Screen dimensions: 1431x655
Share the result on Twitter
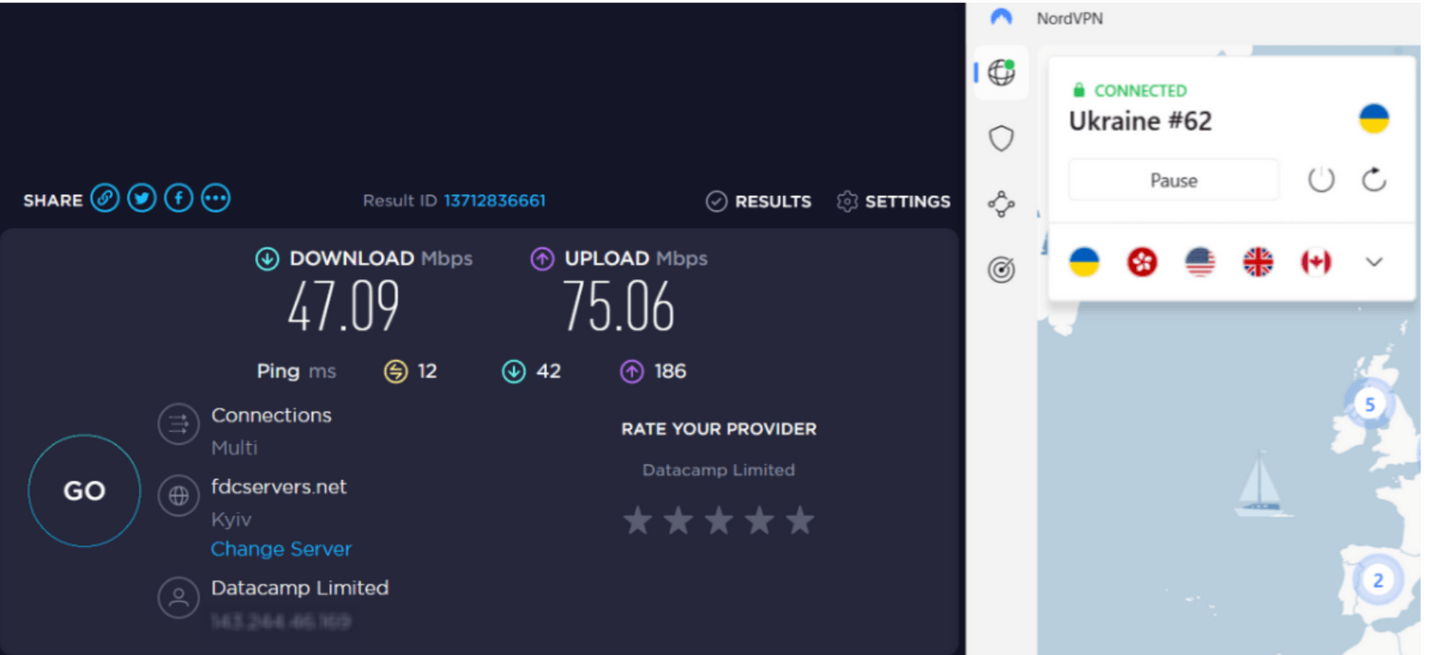tap(142, 199)
